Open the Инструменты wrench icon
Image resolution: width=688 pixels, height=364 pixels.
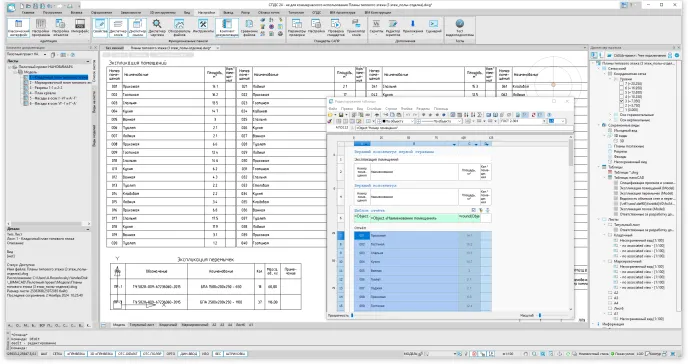[x=203, y=28]
